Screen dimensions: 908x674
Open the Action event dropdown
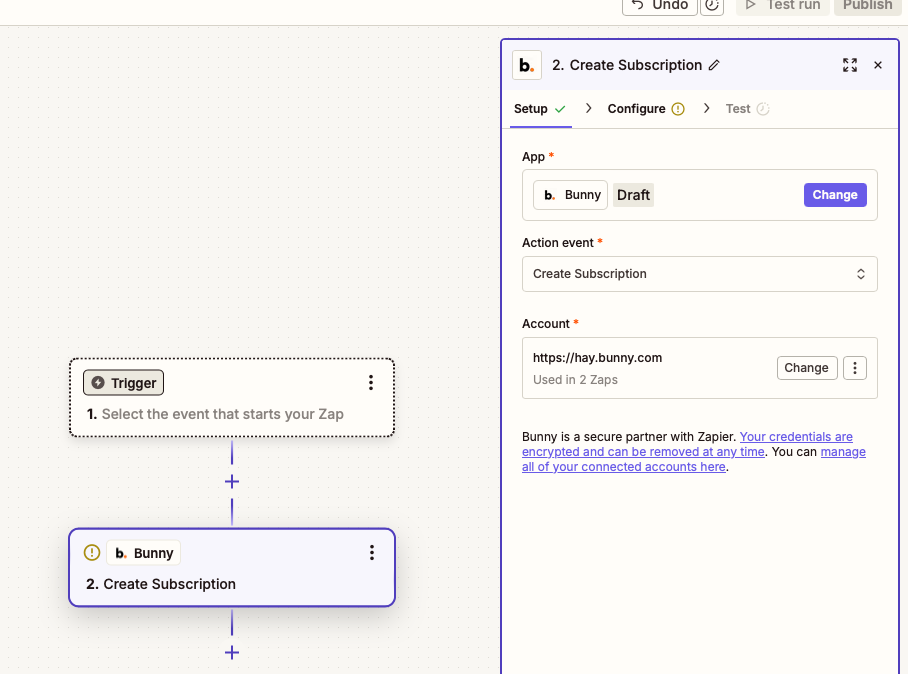coord(698,273)
